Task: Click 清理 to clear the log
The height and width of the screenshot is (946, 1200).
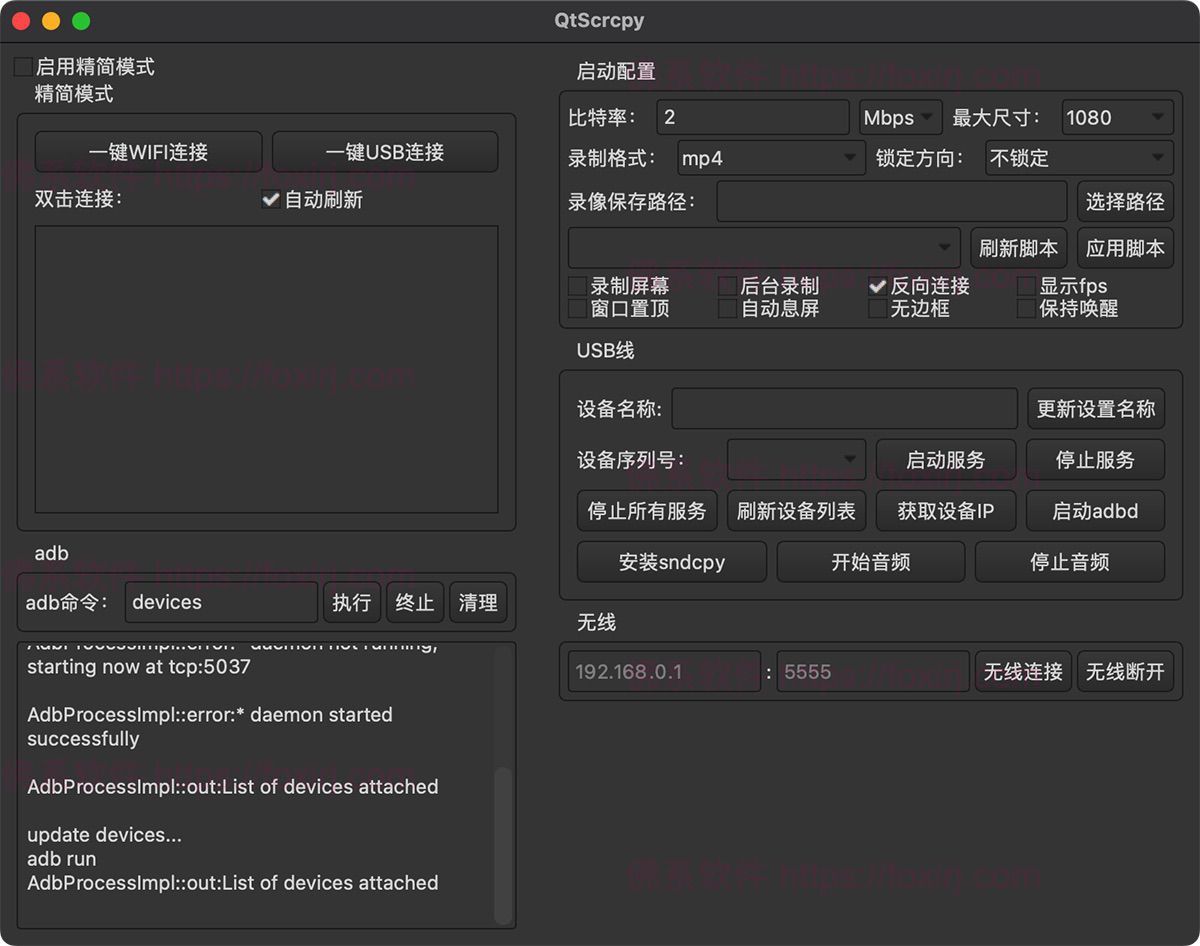Action: click(478, 602)
